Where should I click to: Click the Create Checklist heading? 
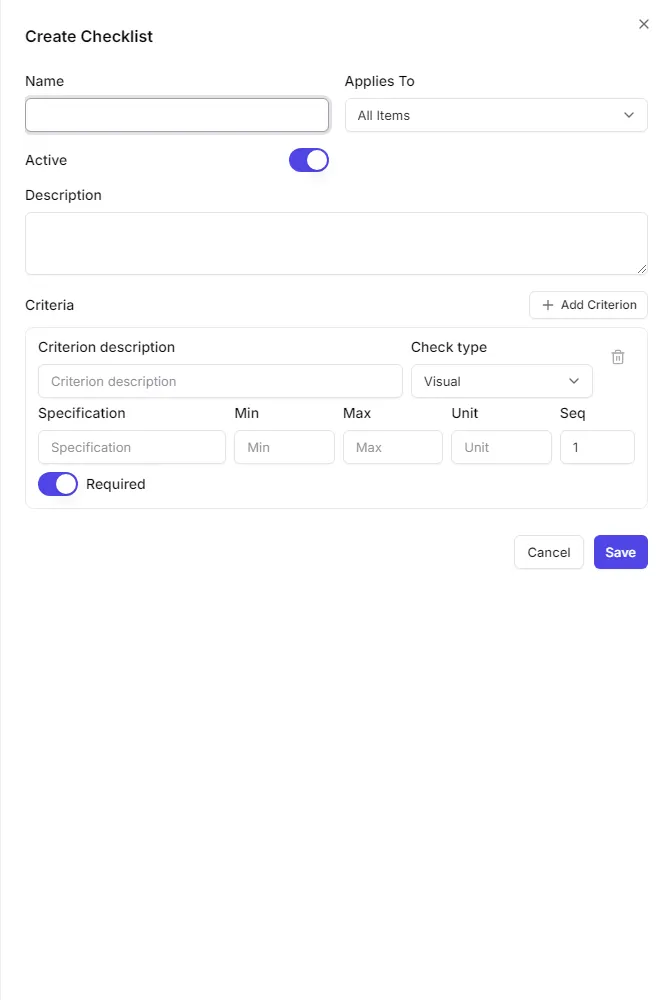[89, 36]
